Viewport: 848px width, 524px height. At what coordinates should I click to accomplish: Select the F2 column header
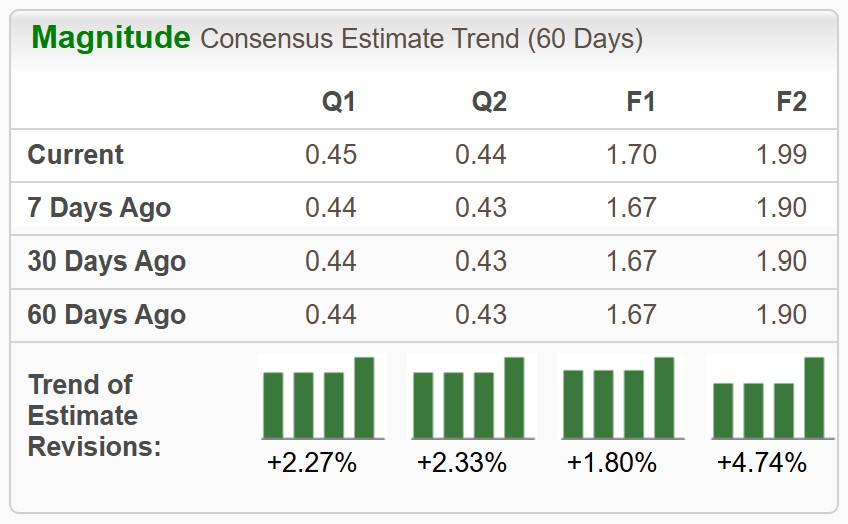[792, 102]
